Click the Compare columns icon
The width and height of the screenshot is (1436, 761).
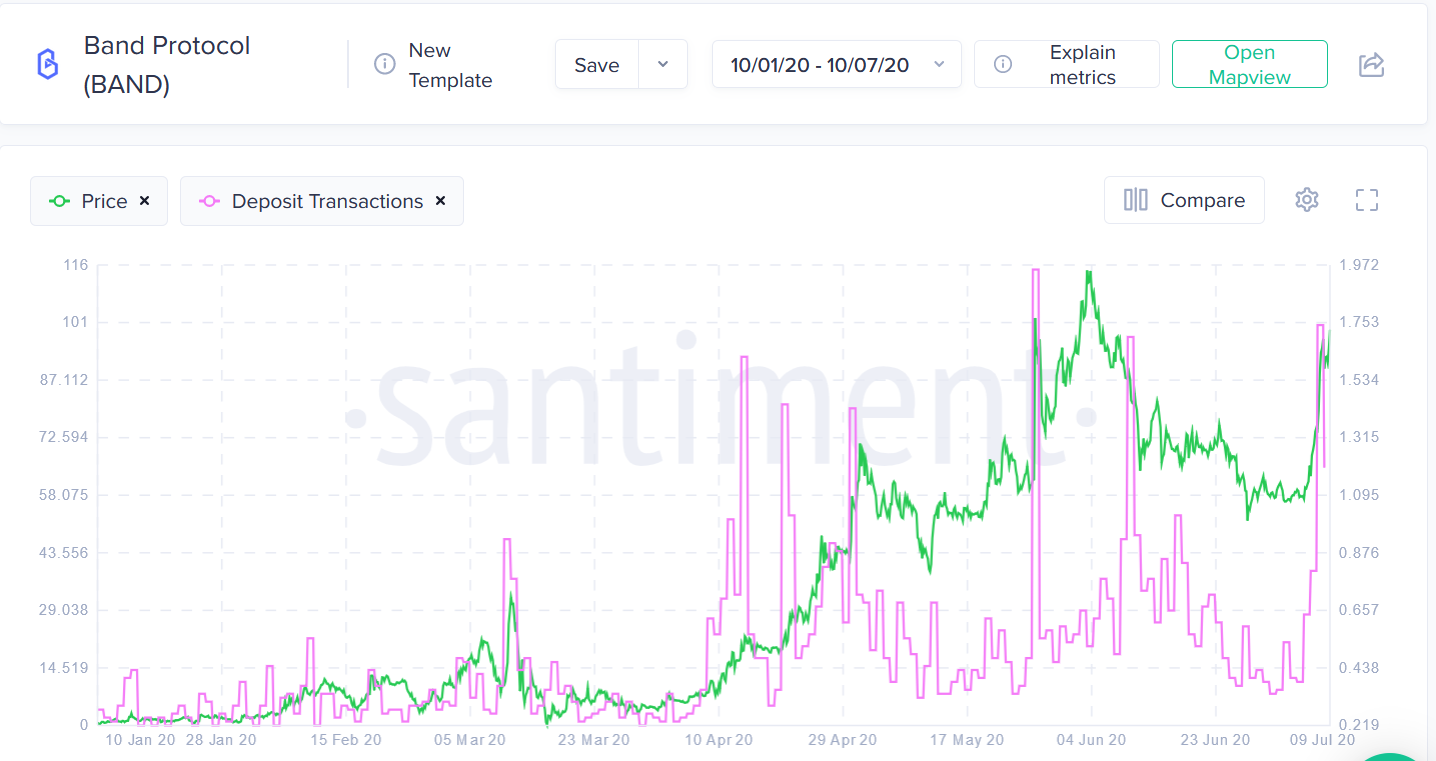[x=1136, y=200]
